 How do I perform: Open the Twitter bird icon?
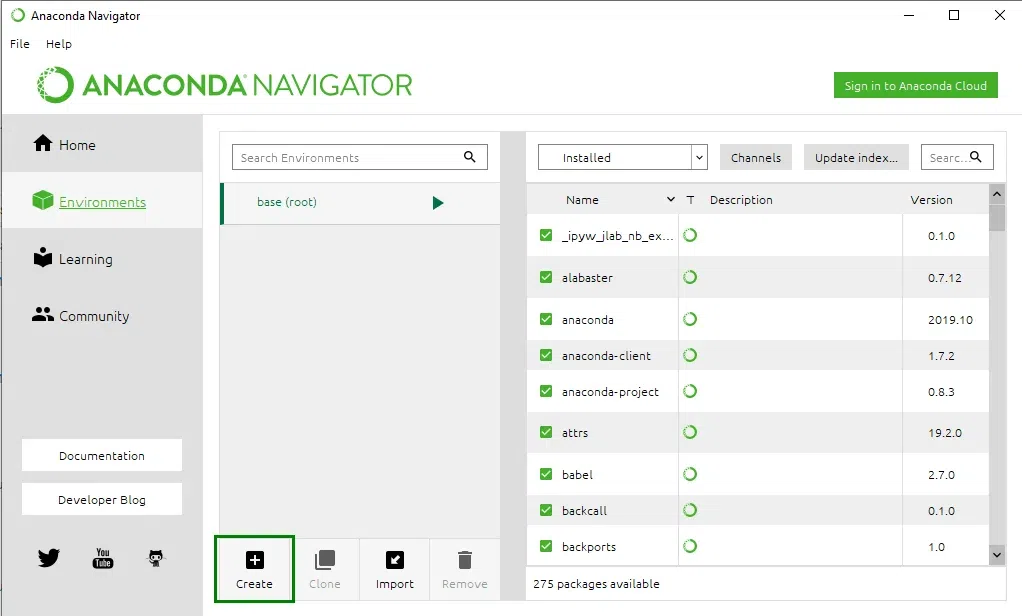tap(49, 557)
